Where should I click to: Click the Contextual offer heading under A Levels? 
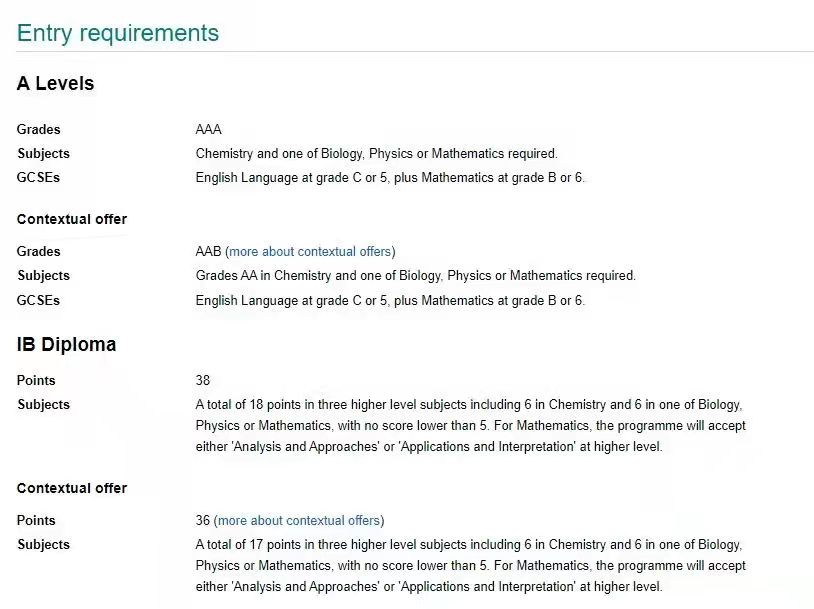point(72,220)
